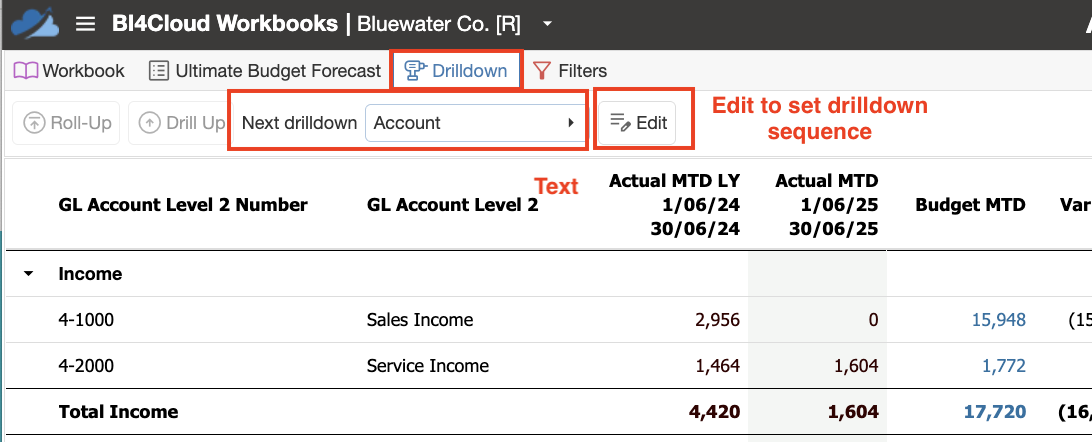Screen dimensions: 1092x442
Task: Click the Sales Income Actual MTD value 0
Action: point(873,320)
